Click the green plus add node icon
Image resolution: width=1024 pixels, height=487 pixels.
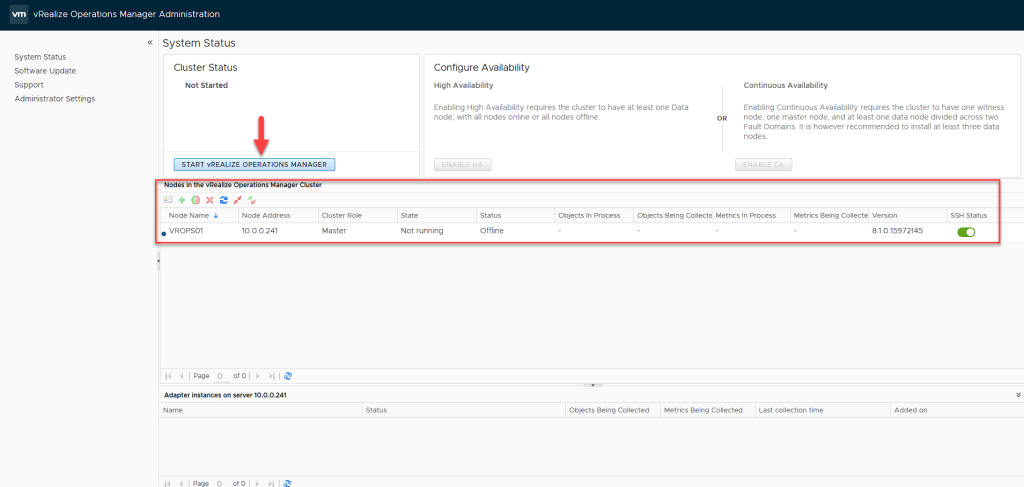pos(182,200)
